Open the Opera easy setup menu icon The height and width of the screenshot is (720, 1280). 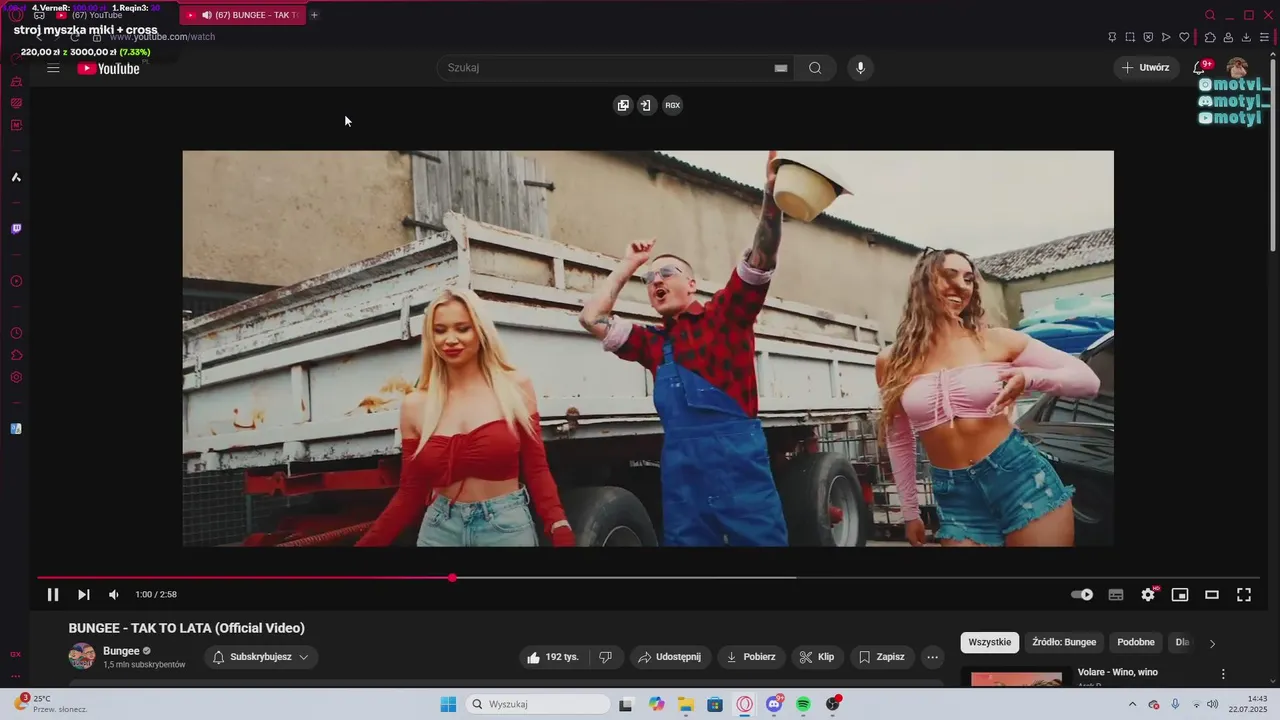pyautogui.click(x=1264, y=37)
